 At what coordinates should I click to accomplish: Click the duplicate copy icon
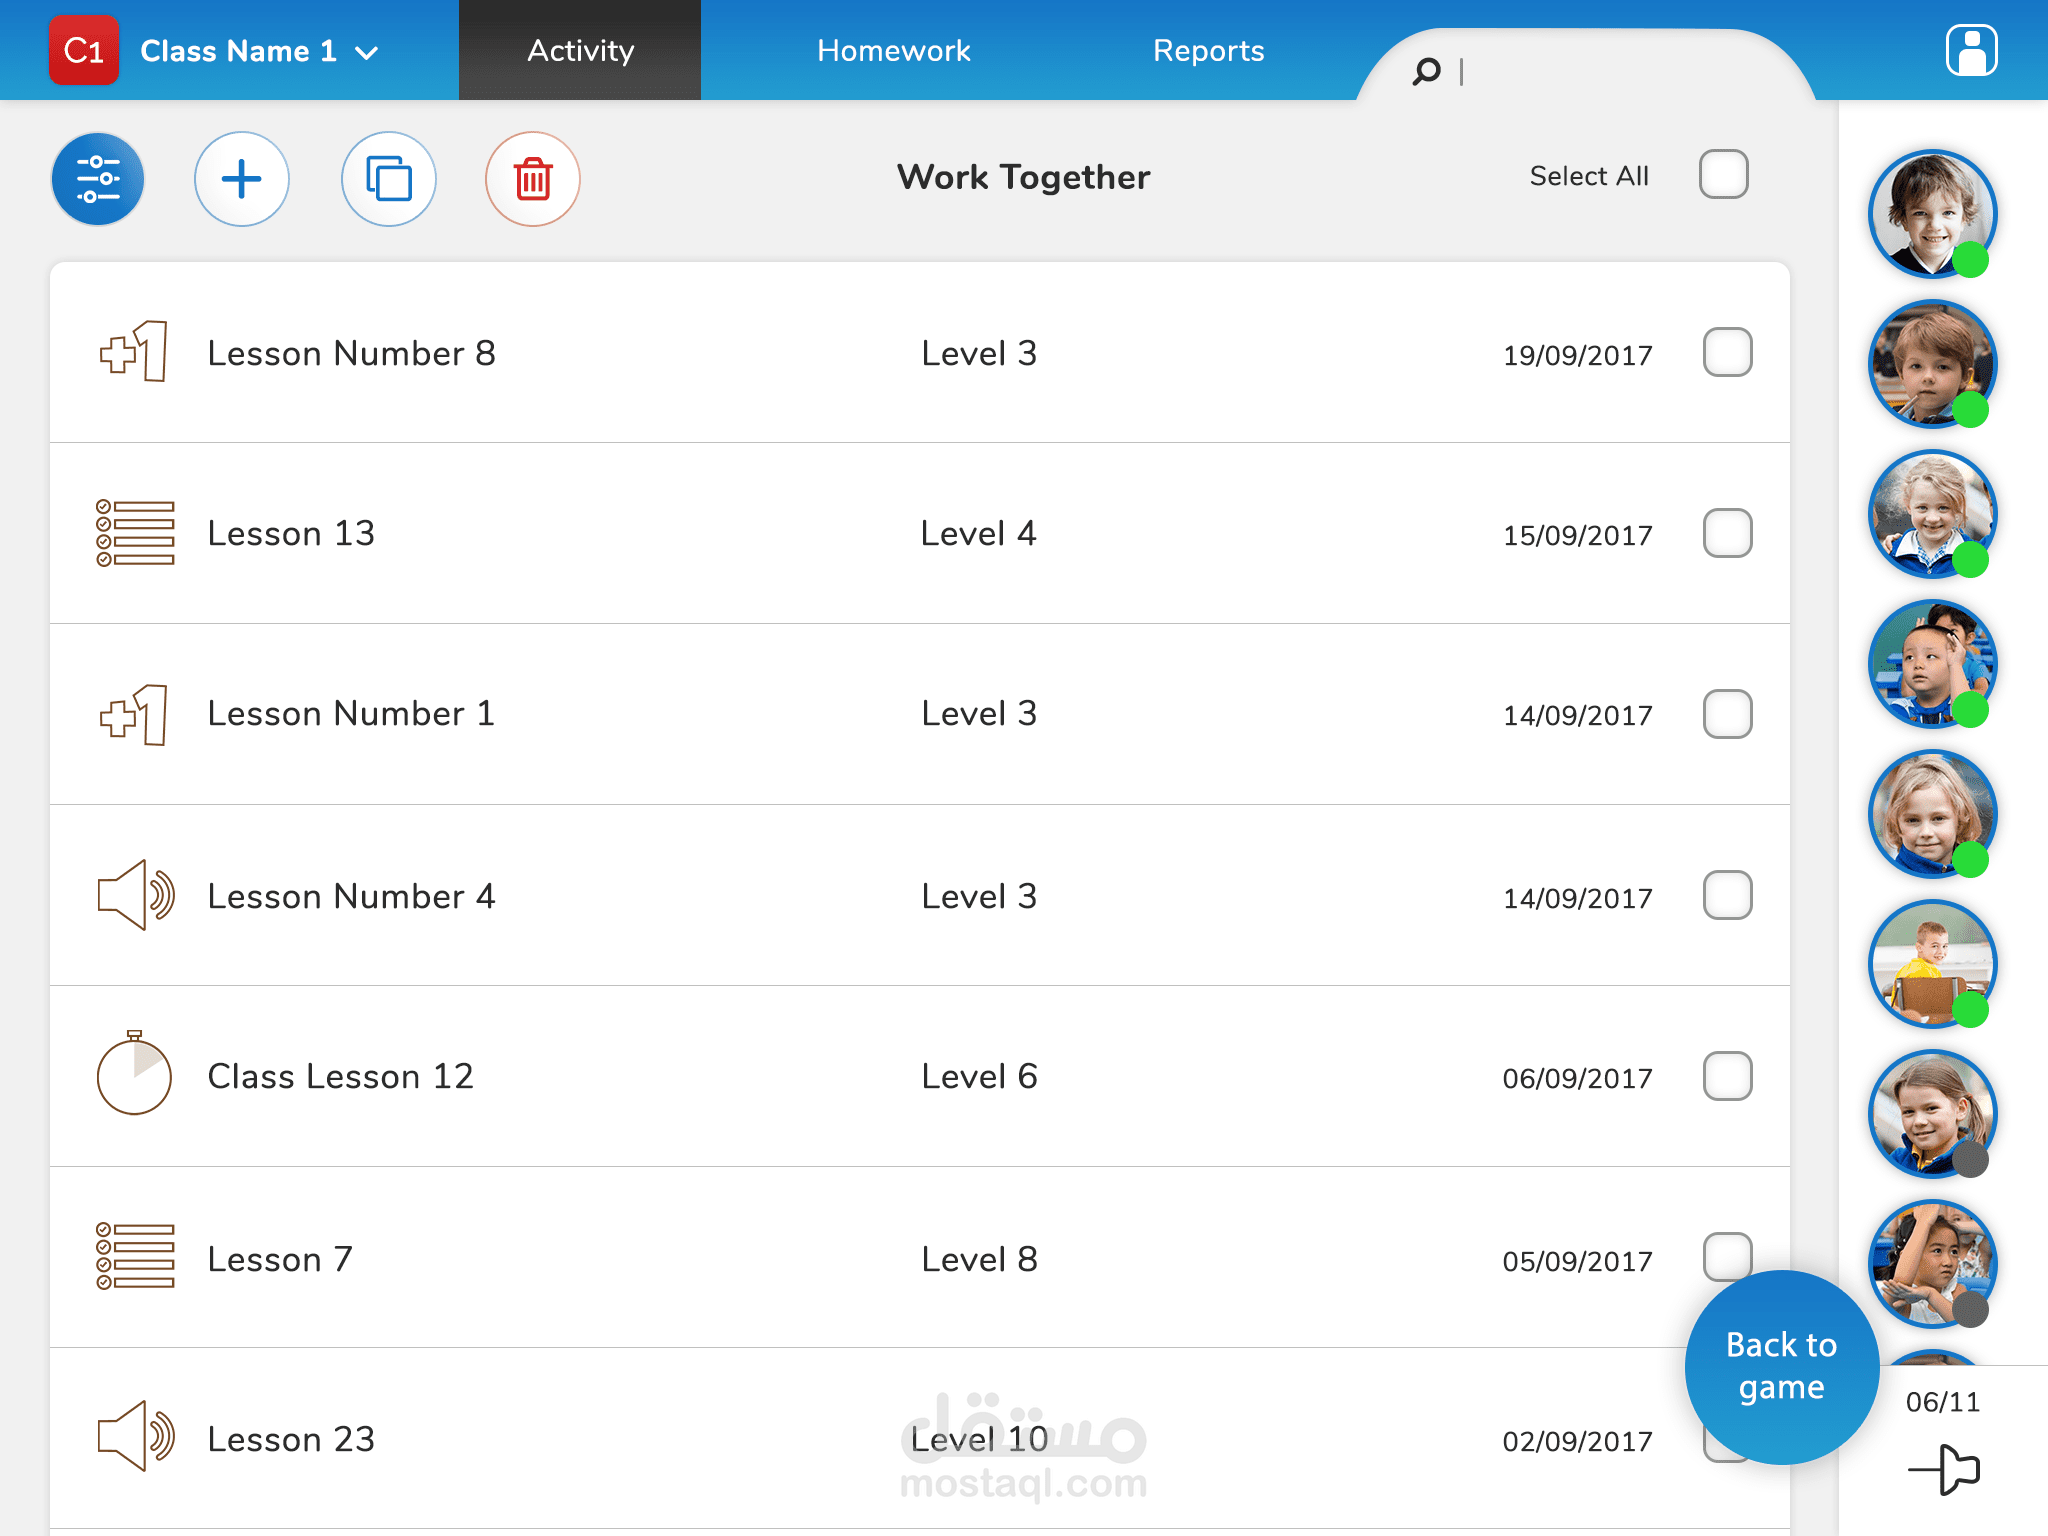[x=388, y=179]
